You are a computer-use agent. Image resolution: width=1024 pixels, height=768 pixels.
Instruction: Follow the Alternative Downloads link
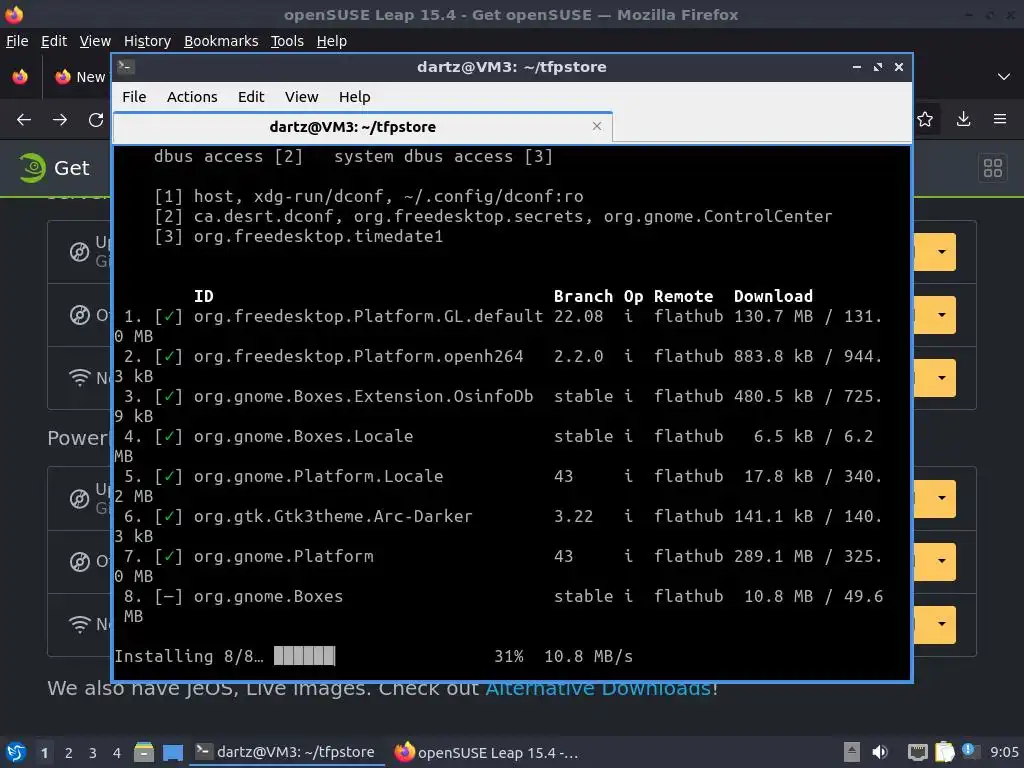pyautogui.click(x=598, y=688)
